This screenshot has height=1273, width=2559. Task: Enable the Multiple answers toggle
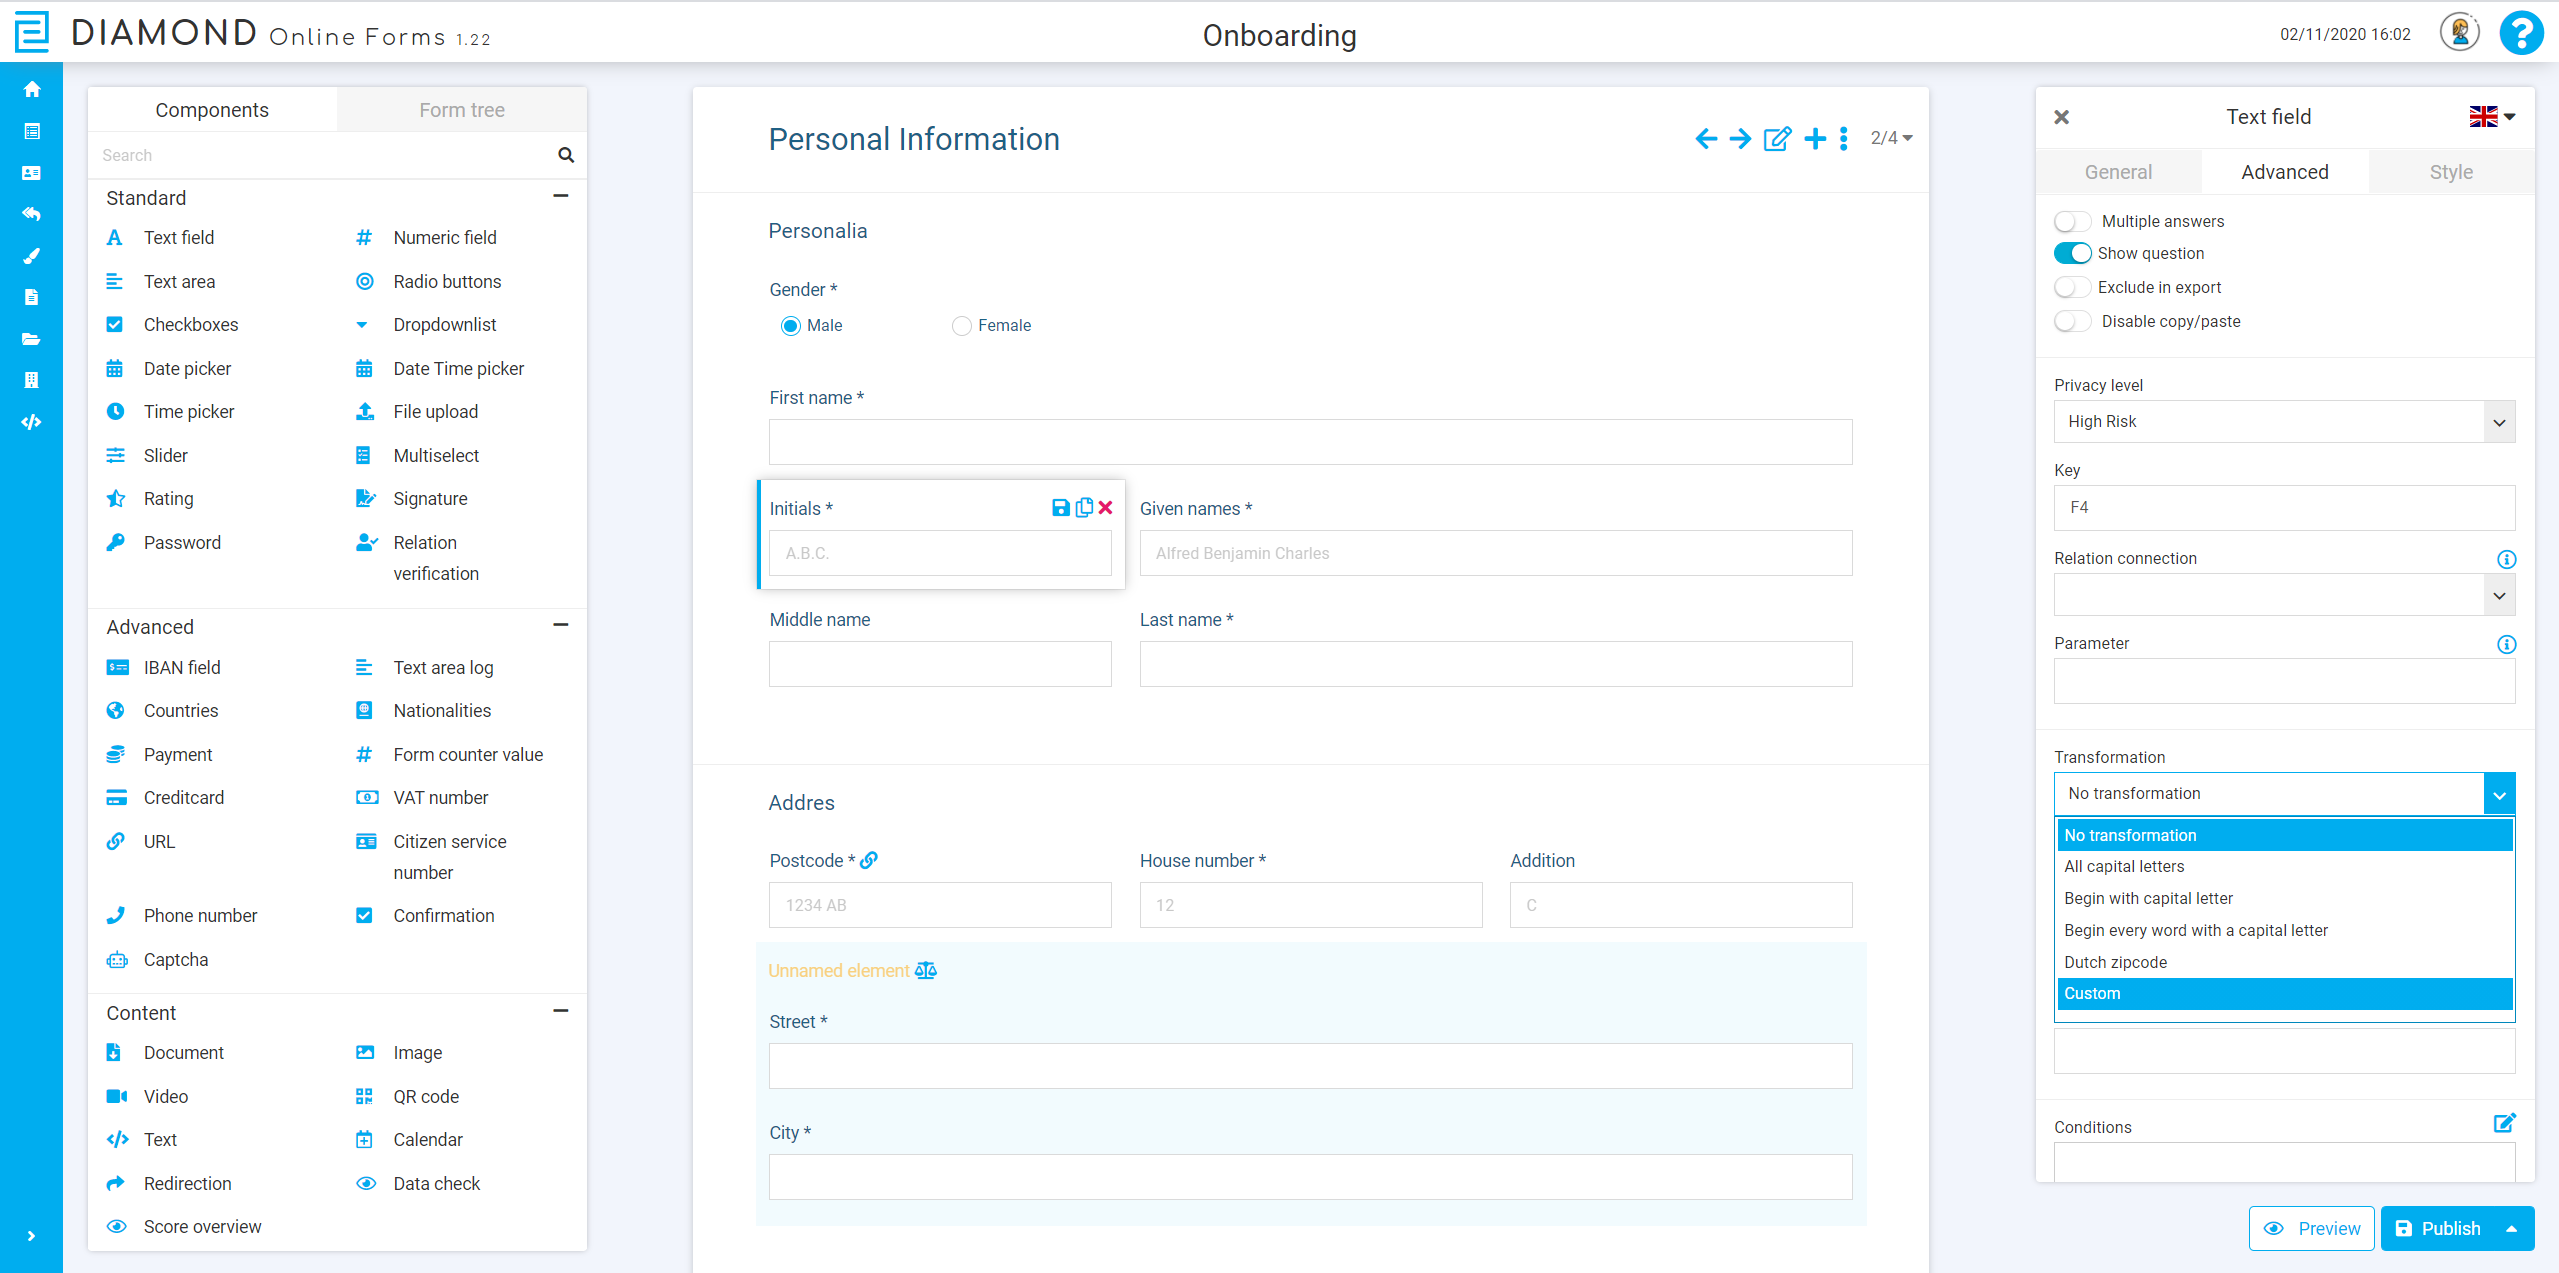[2072, 221]
